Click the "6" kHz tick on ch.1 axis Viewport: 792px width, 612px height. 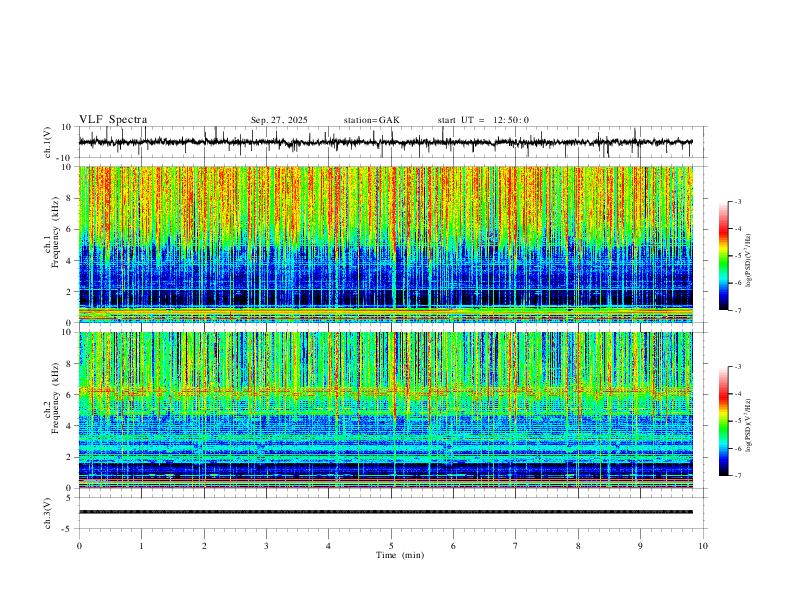pos(69,229)
